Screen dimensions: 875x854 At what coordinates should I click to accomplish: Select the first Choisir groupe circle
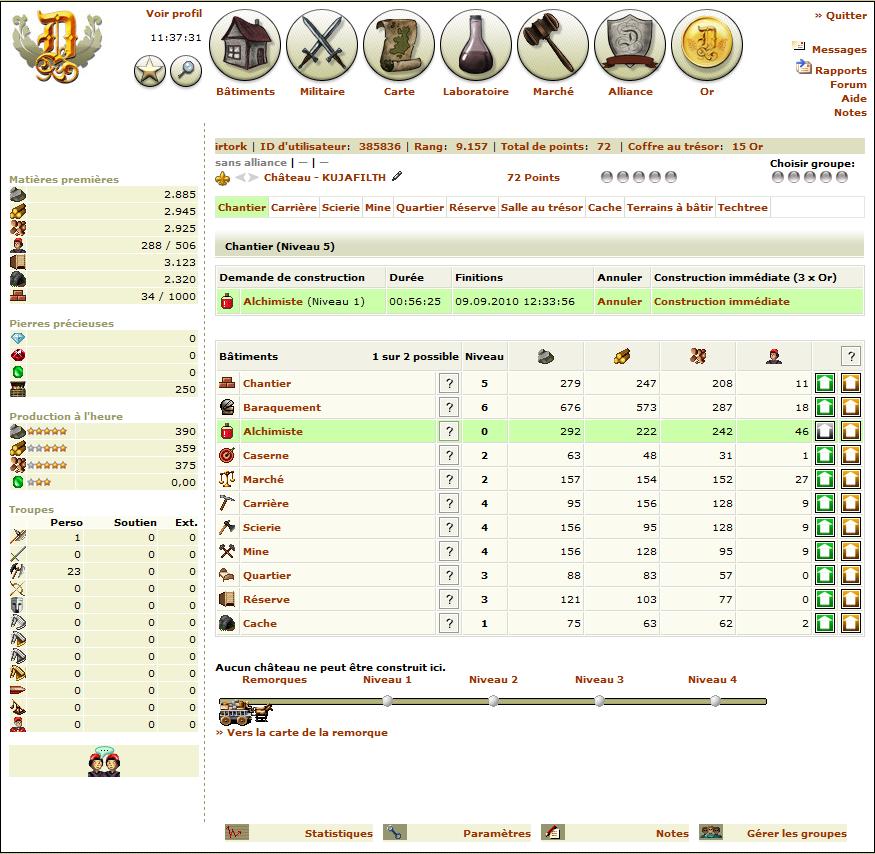[777, 177]
